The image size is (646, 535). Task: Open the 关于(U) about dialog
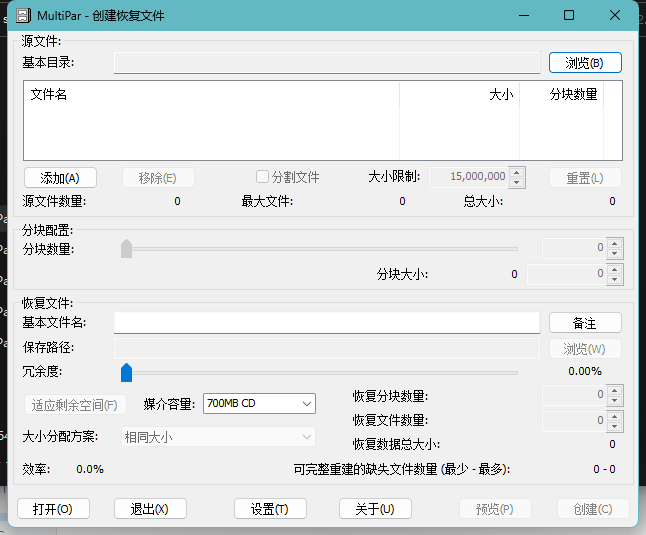pos(375,509)
